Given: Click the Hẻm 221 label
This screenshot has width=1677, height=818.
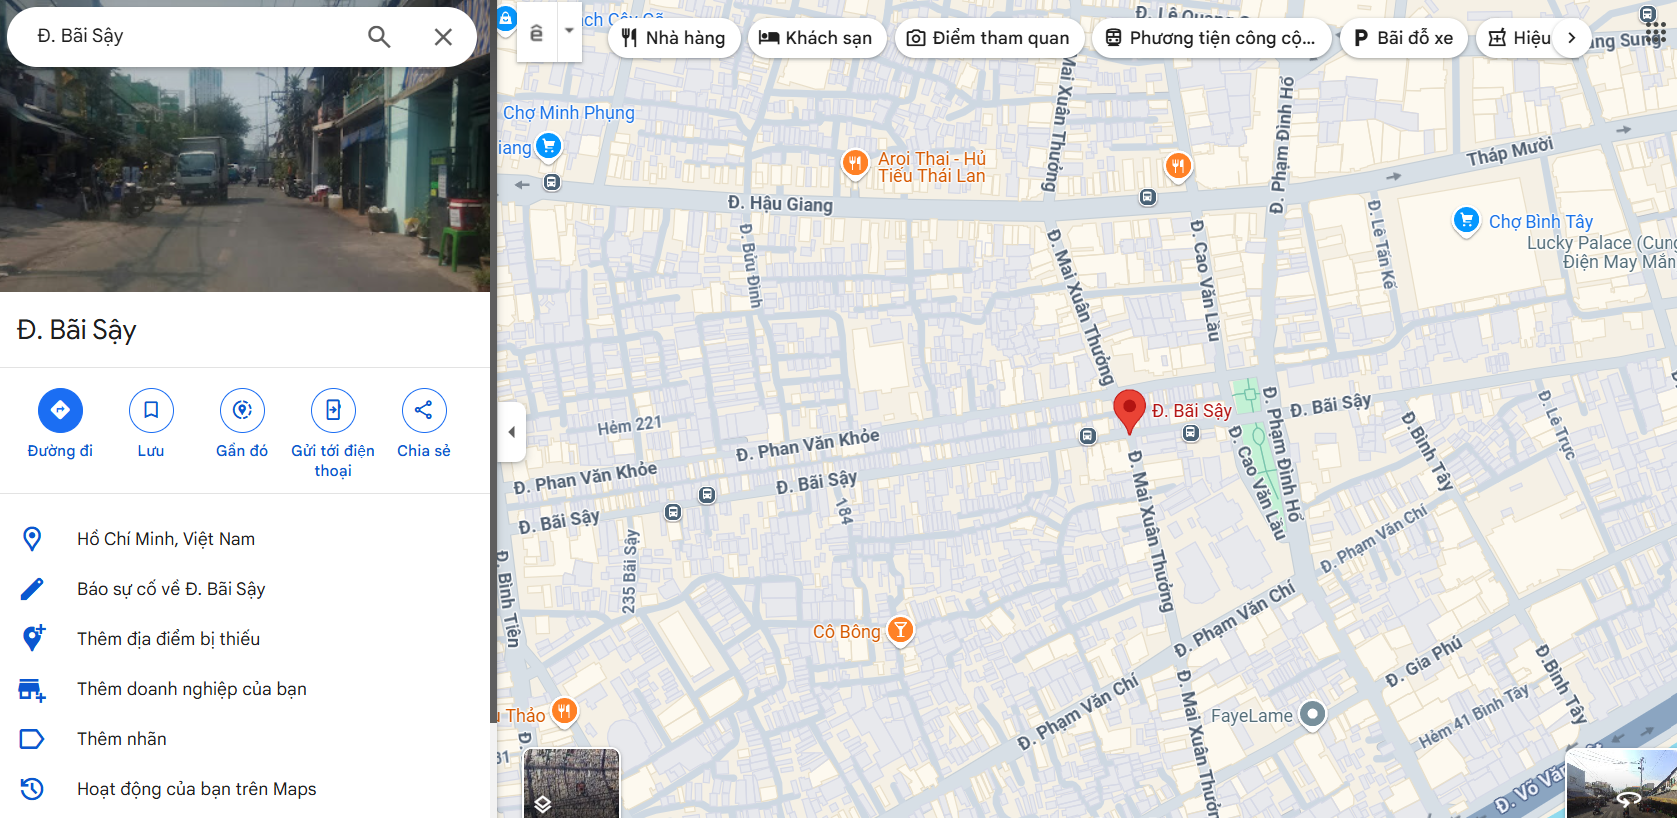Looking at the screenshot, I should [630, 426].
